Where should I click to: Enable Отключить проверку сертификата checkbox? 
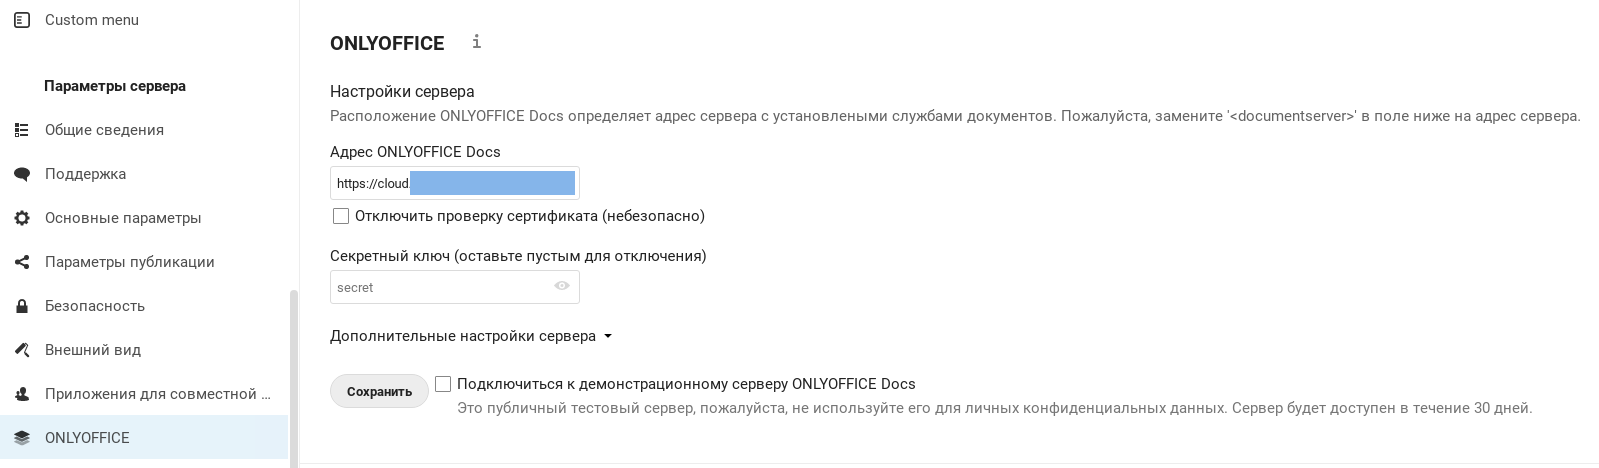[341, 216]
